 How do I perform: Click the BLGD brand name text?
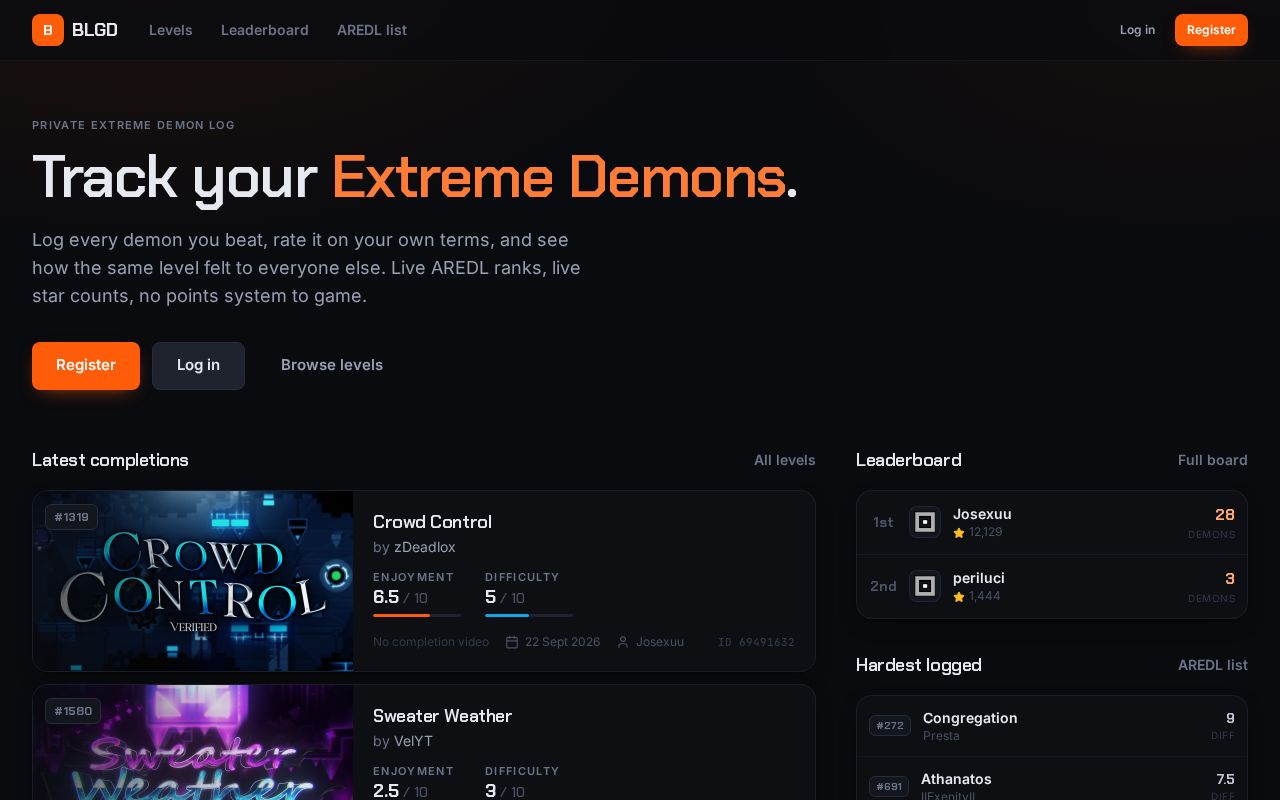click(95, 30)
